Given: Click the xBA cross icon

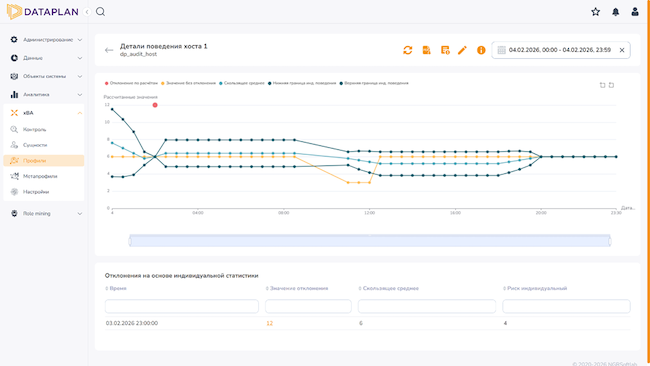Looking at the screenshot, I should 14,113.
